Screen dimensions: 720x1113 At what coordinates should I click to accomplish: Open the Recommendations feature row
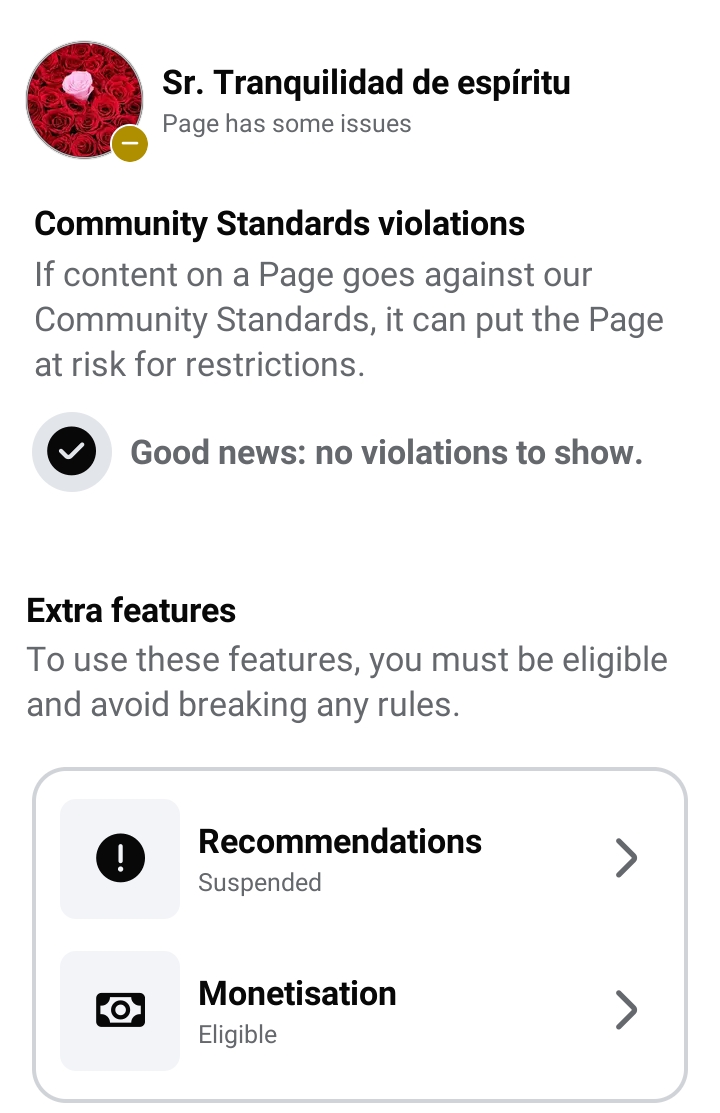tap(359, 859)
